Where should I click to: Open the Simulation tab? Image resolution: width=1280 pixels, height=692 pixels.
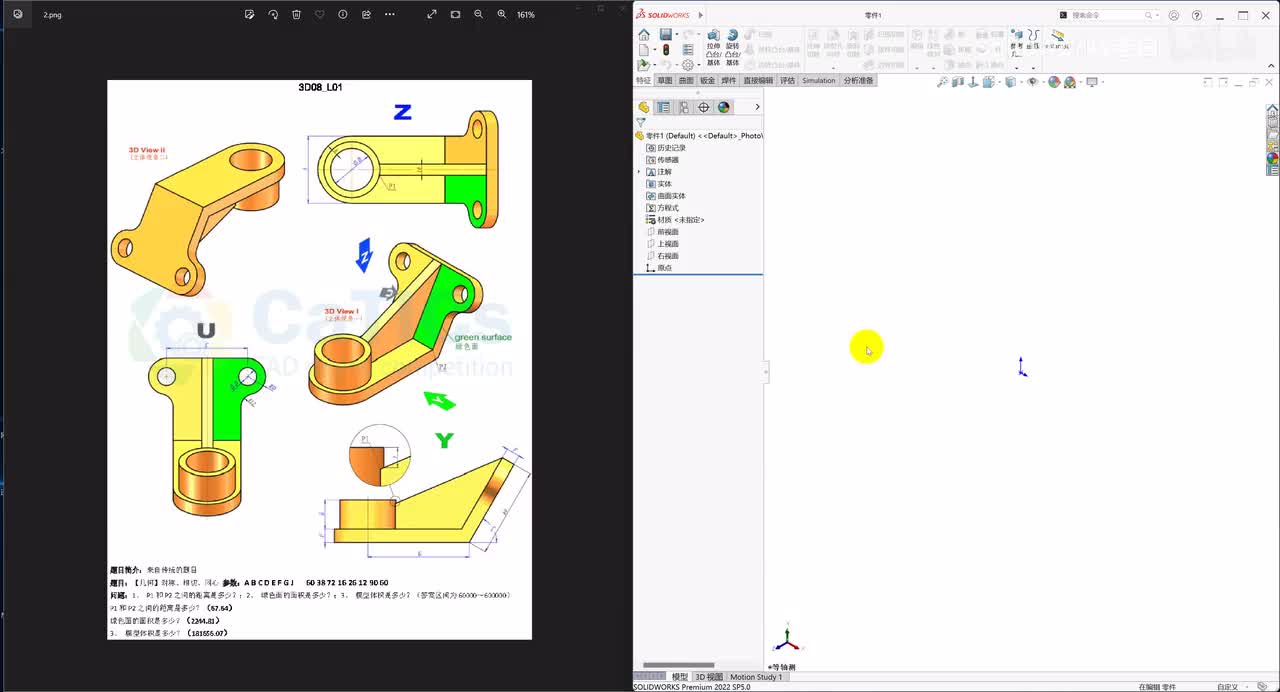click(819, 81)
